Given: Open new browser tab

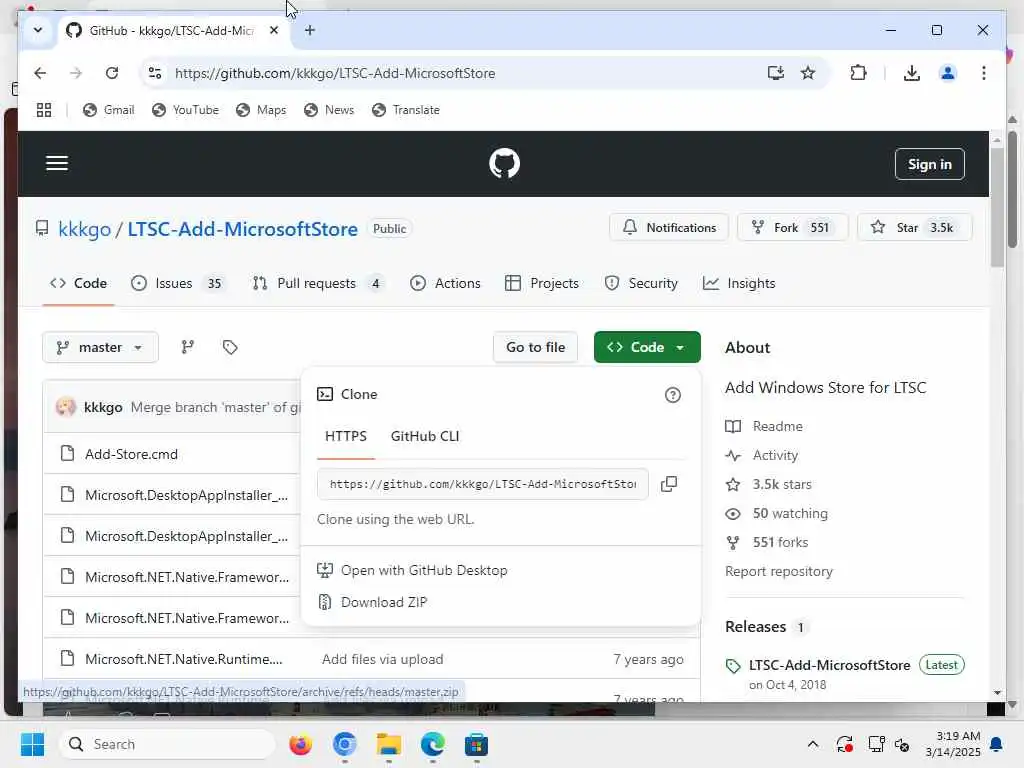Looking at the screenshot, I should click(x=310, y=30).
